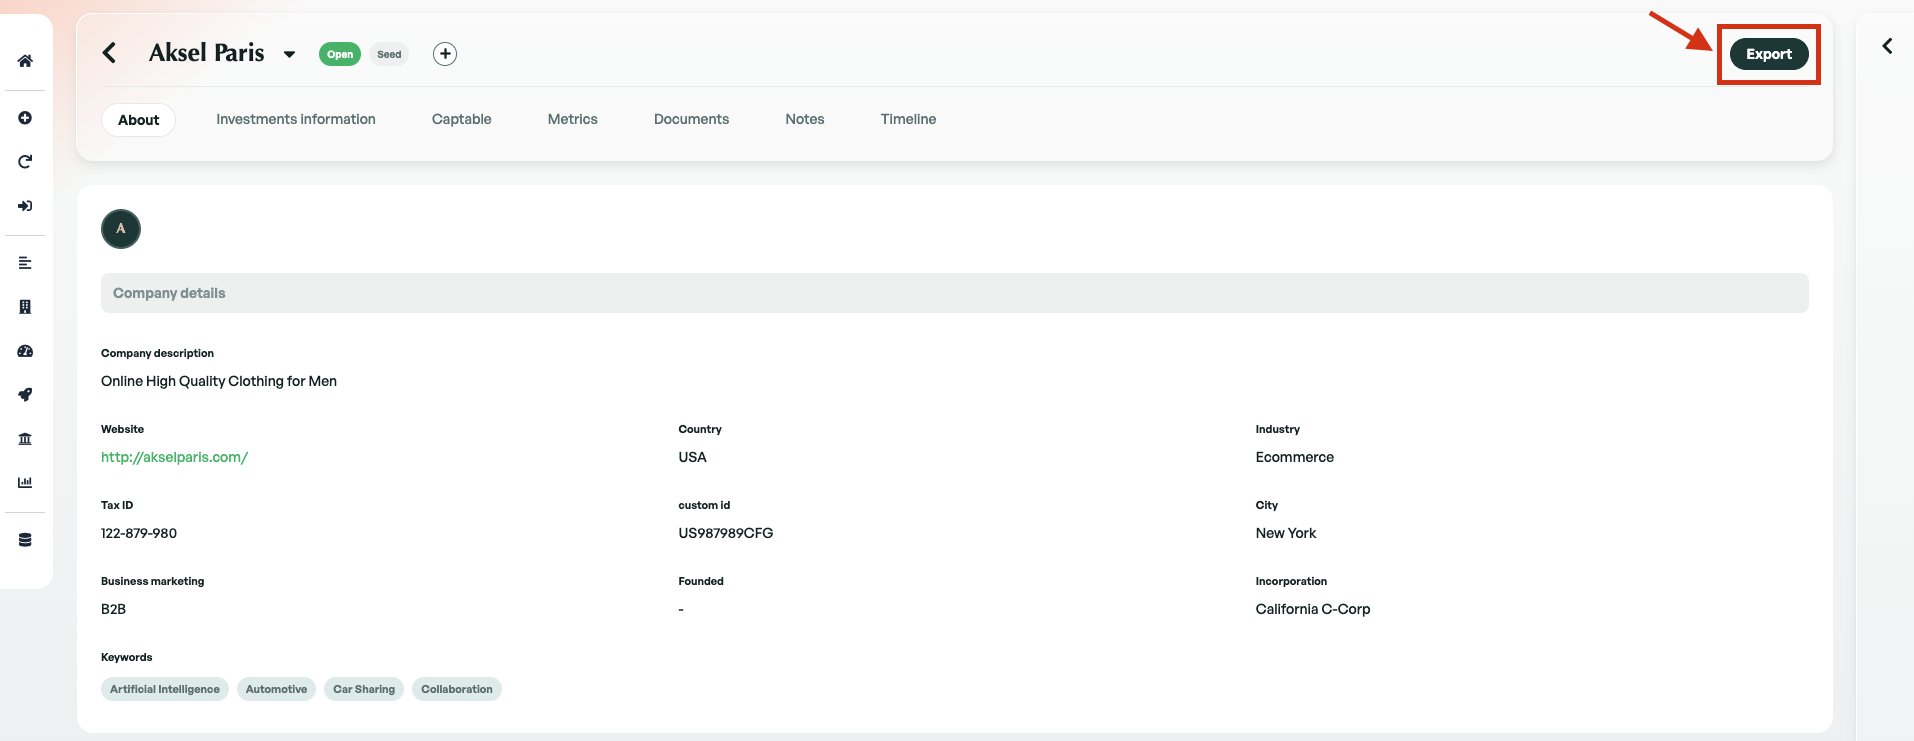The width and height of the screenshot is (1914, 741).
Task: Click the Company details section header
Action: pyautogui.click(x=955, y=293)
